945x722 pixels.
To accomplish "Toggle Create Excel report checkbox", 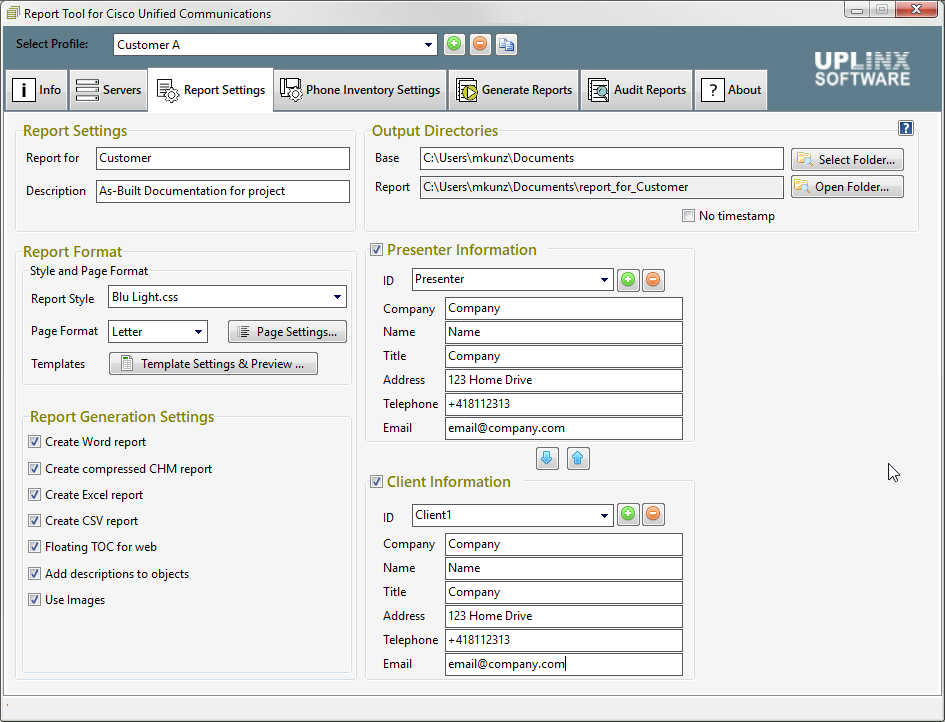I will tap(34, 495).
